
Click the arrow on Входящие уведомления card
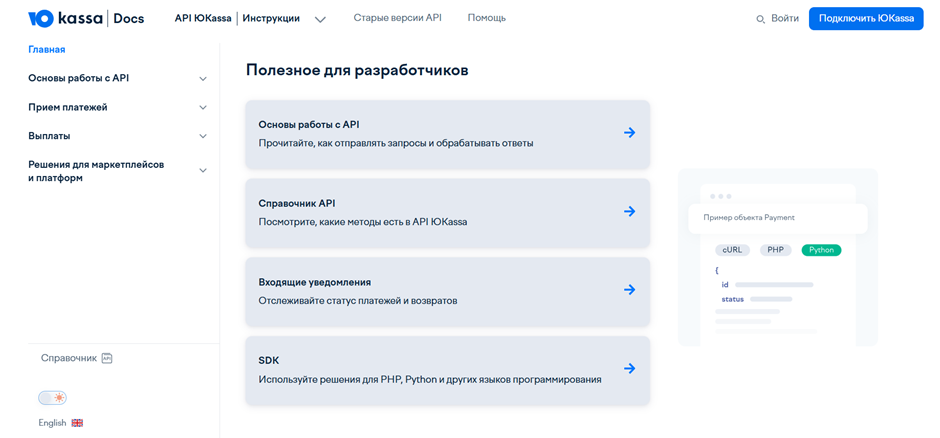click(x=629, y=290)
